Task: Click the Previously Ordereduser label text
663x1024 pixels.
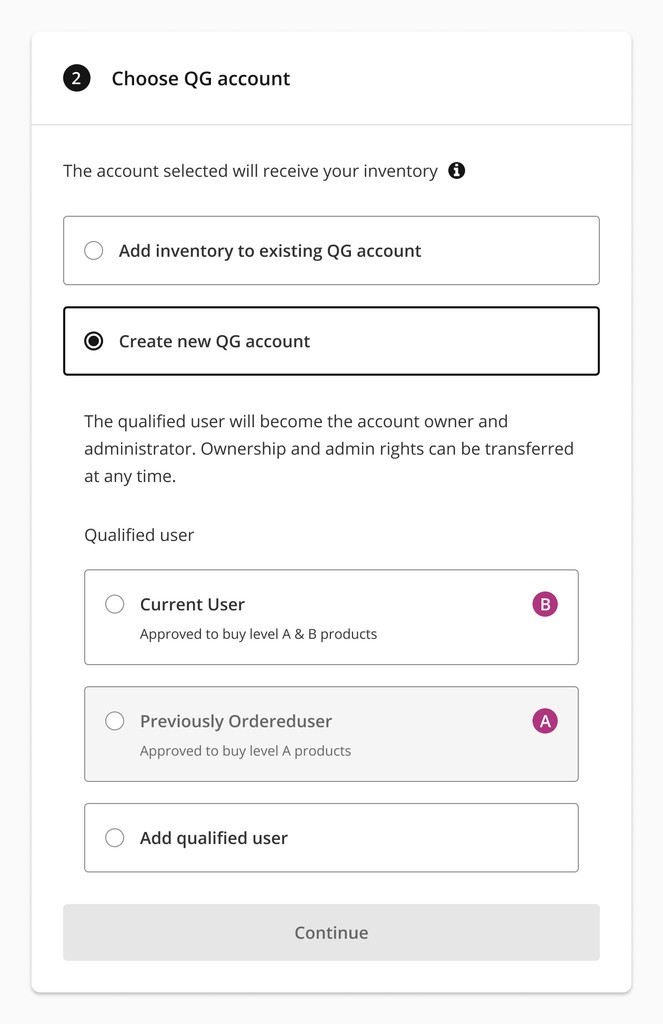Action: tap(236, 721)
